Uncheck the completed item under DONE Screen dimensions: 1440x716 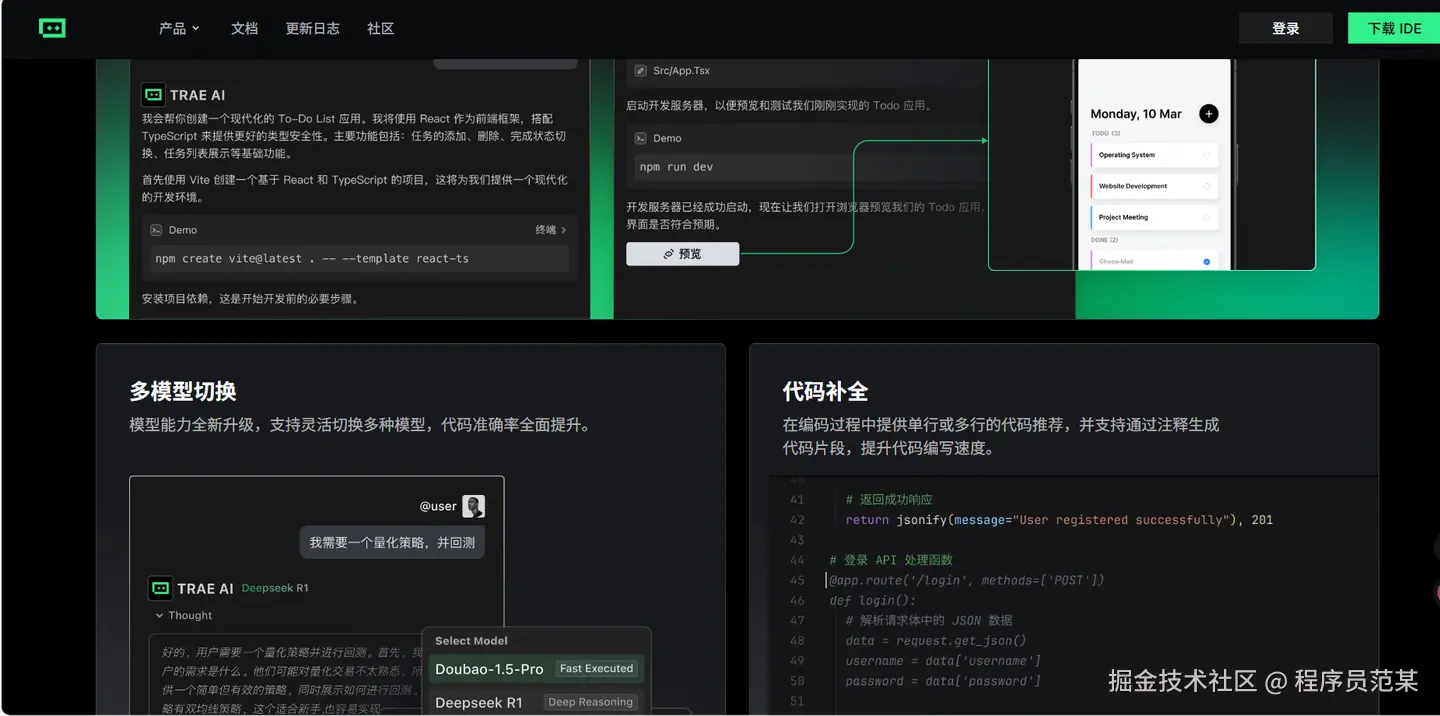pos(1206,261)
